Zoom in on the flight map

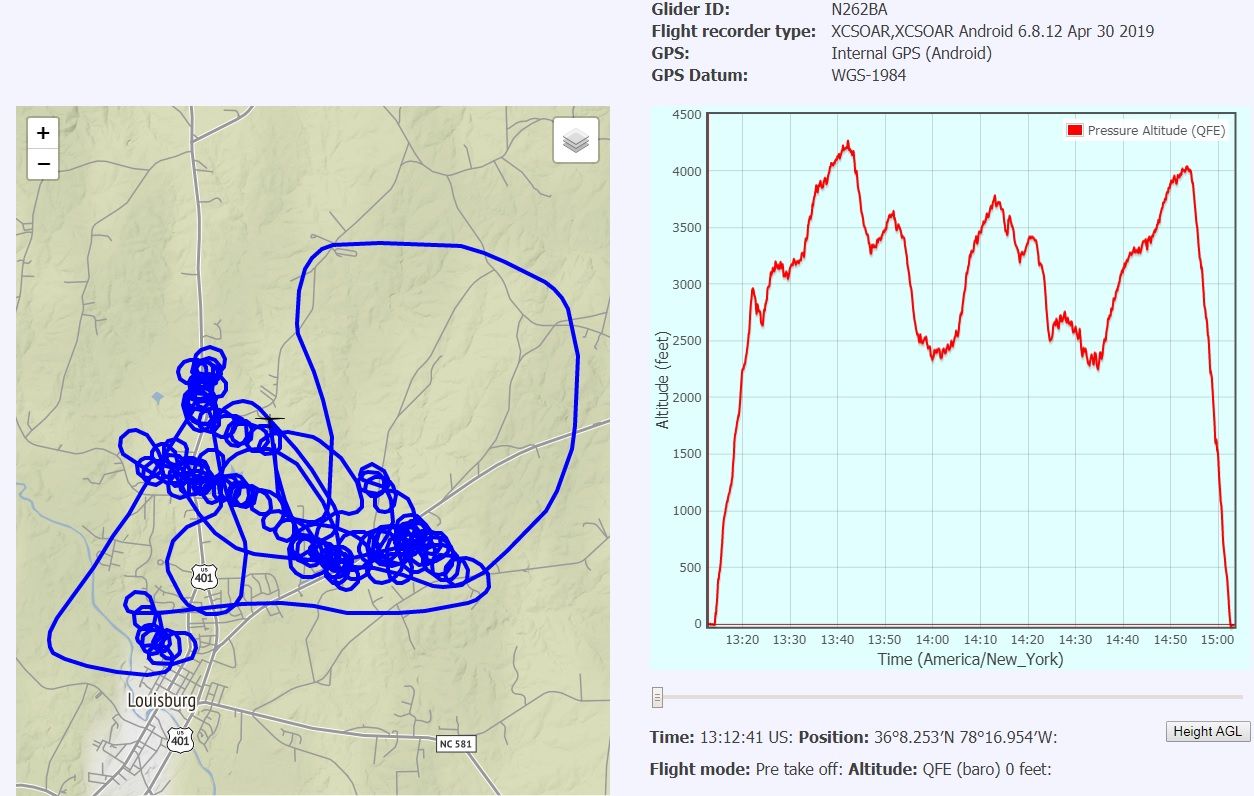coord(43,133)
